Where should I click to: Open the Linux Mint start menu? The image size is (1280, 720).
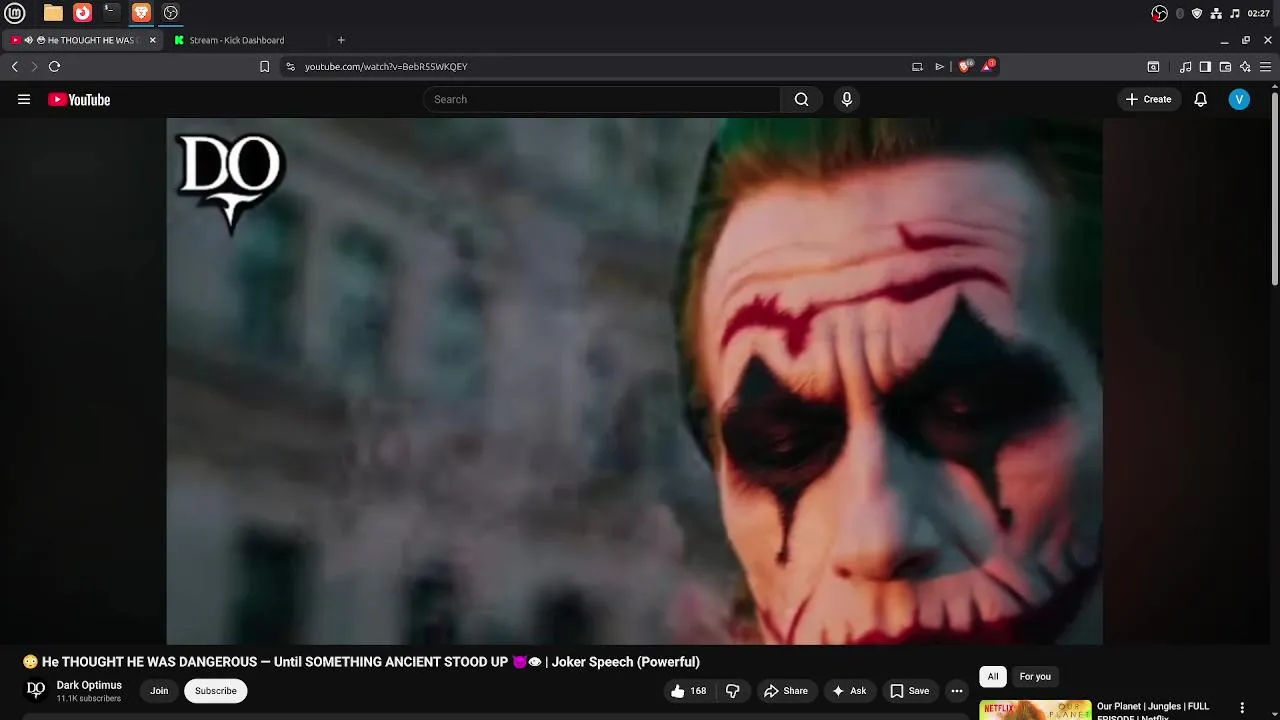tap(15, 13)
